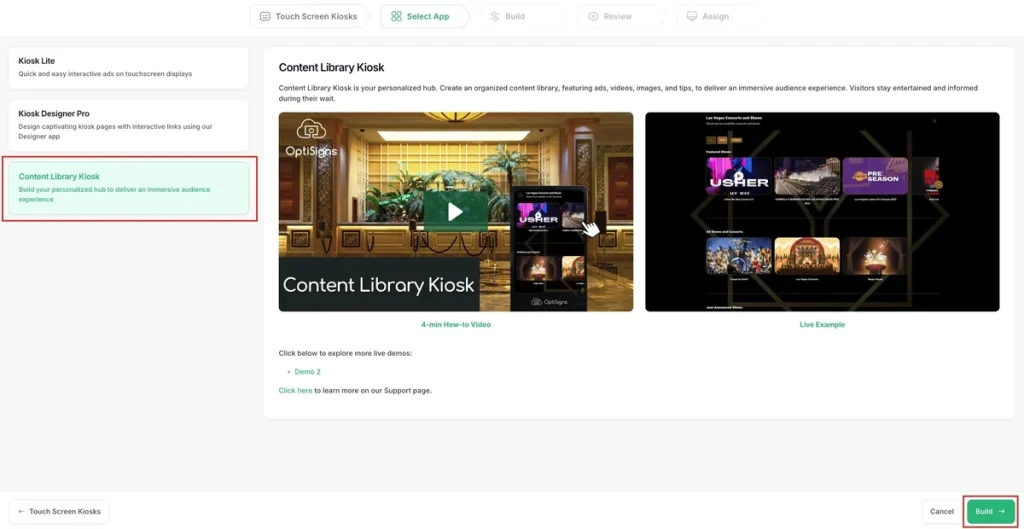1024x529 pixels.
Task: Open the Demo 2 live demo link
Action: pos(307,371)
